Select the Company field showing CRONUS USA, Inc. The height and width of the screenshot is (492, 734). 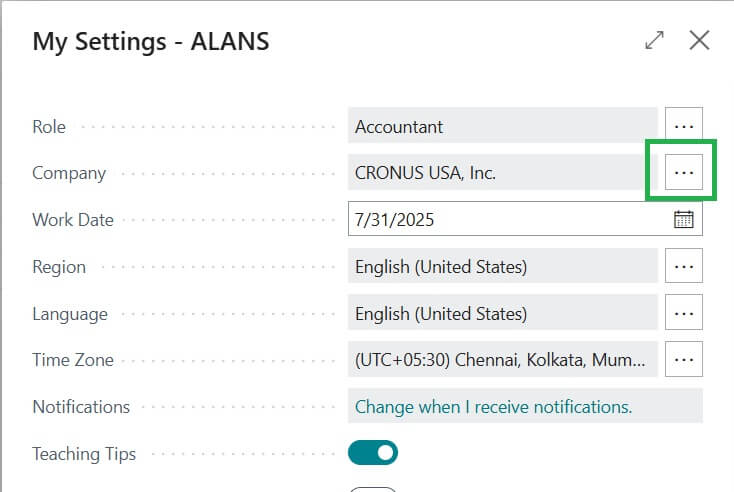pos(502,173)
